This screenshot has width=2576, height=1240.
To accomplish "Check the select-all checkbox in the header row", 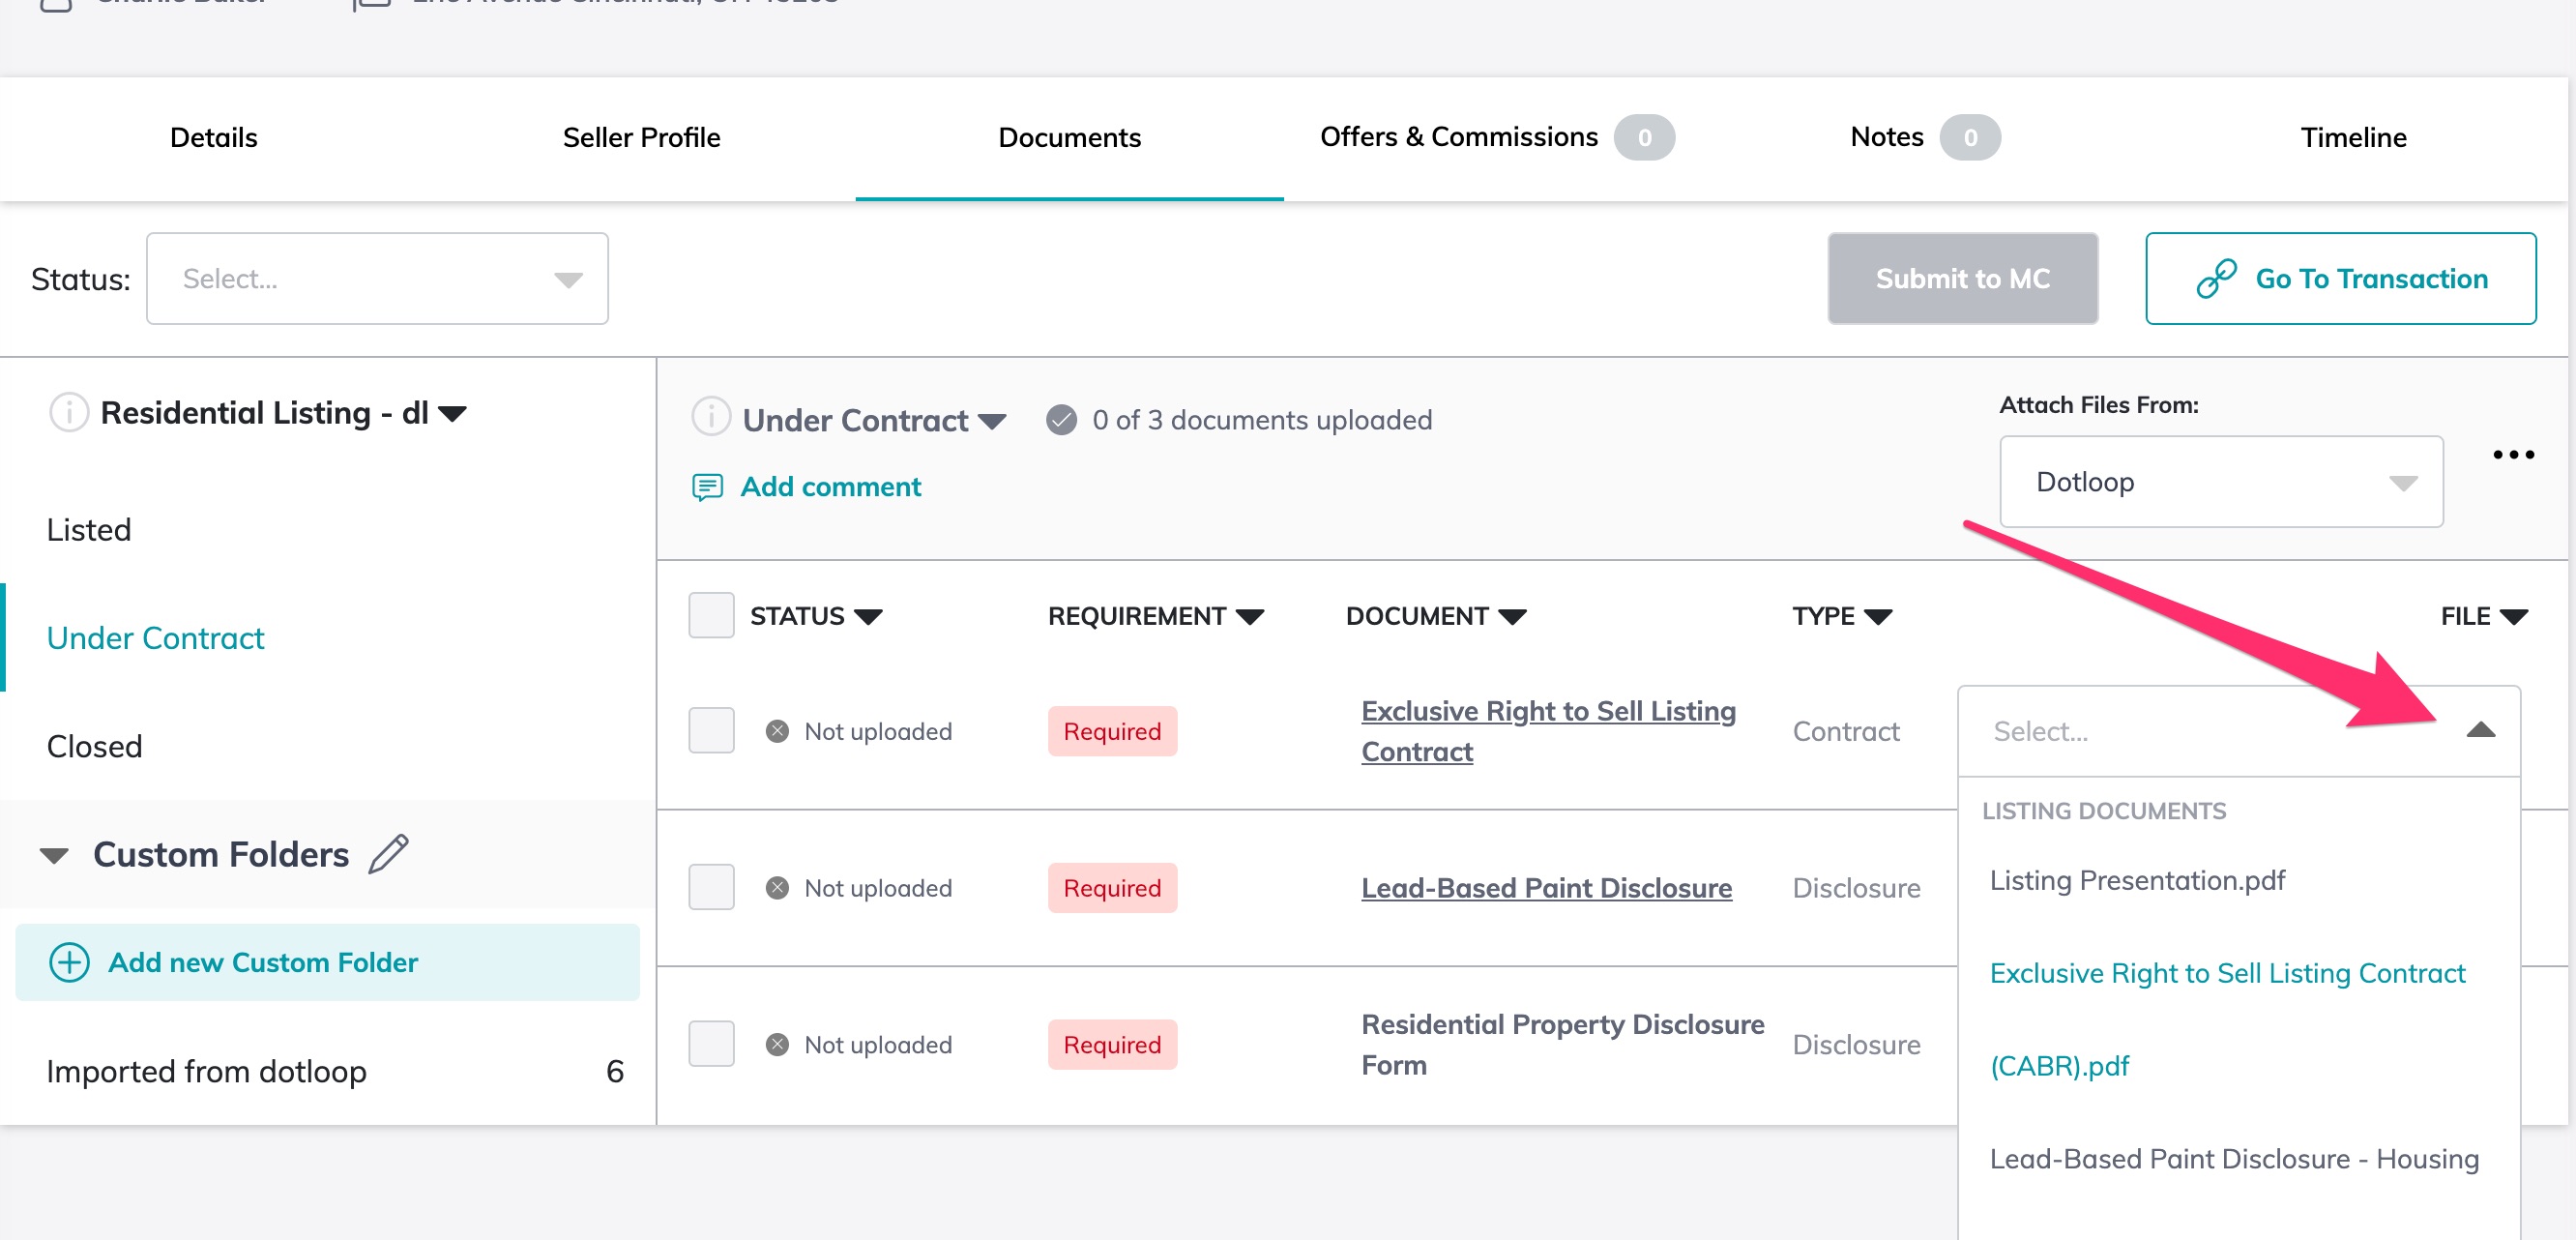I will [711, 616].
